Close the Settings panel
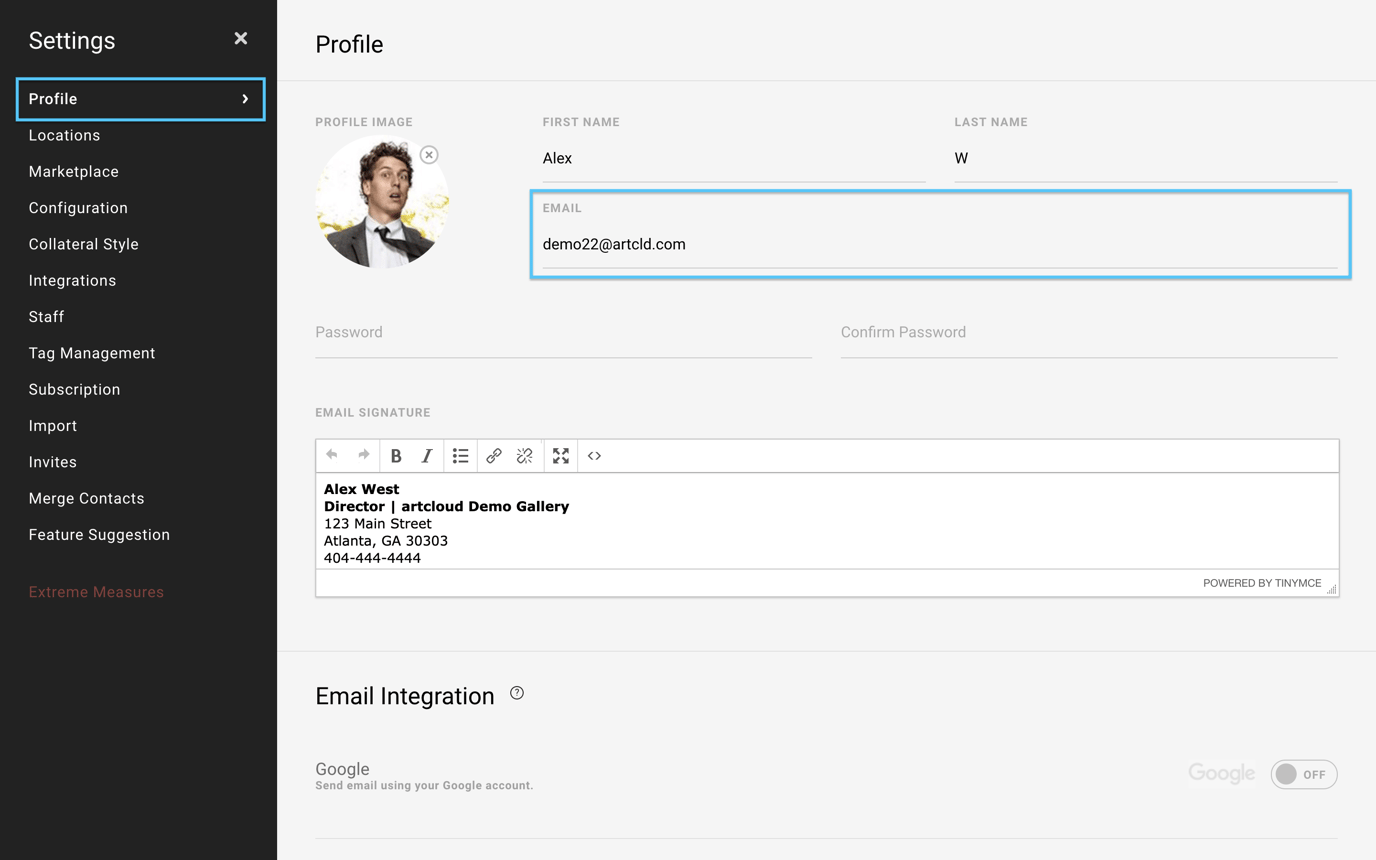This screenshot has height=860, width=1376. coord(241,39)
